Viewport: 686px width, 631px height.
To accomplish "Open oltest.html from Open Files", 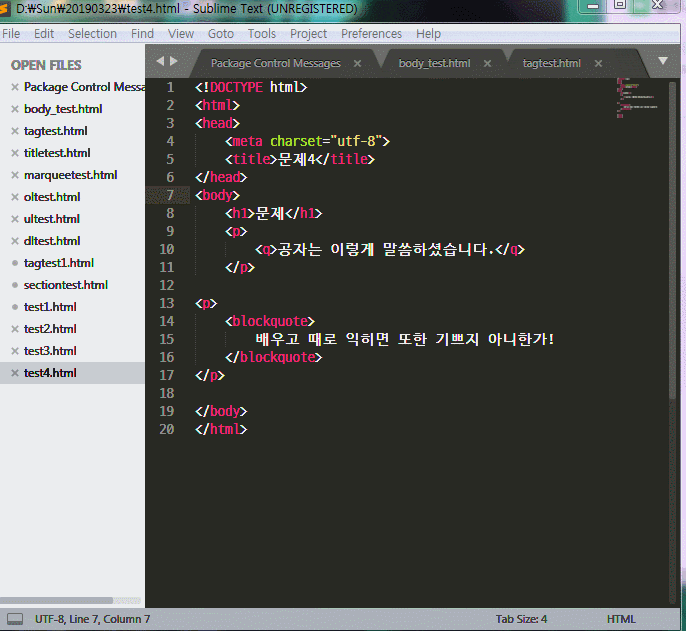I will click(x=52, y=197).
